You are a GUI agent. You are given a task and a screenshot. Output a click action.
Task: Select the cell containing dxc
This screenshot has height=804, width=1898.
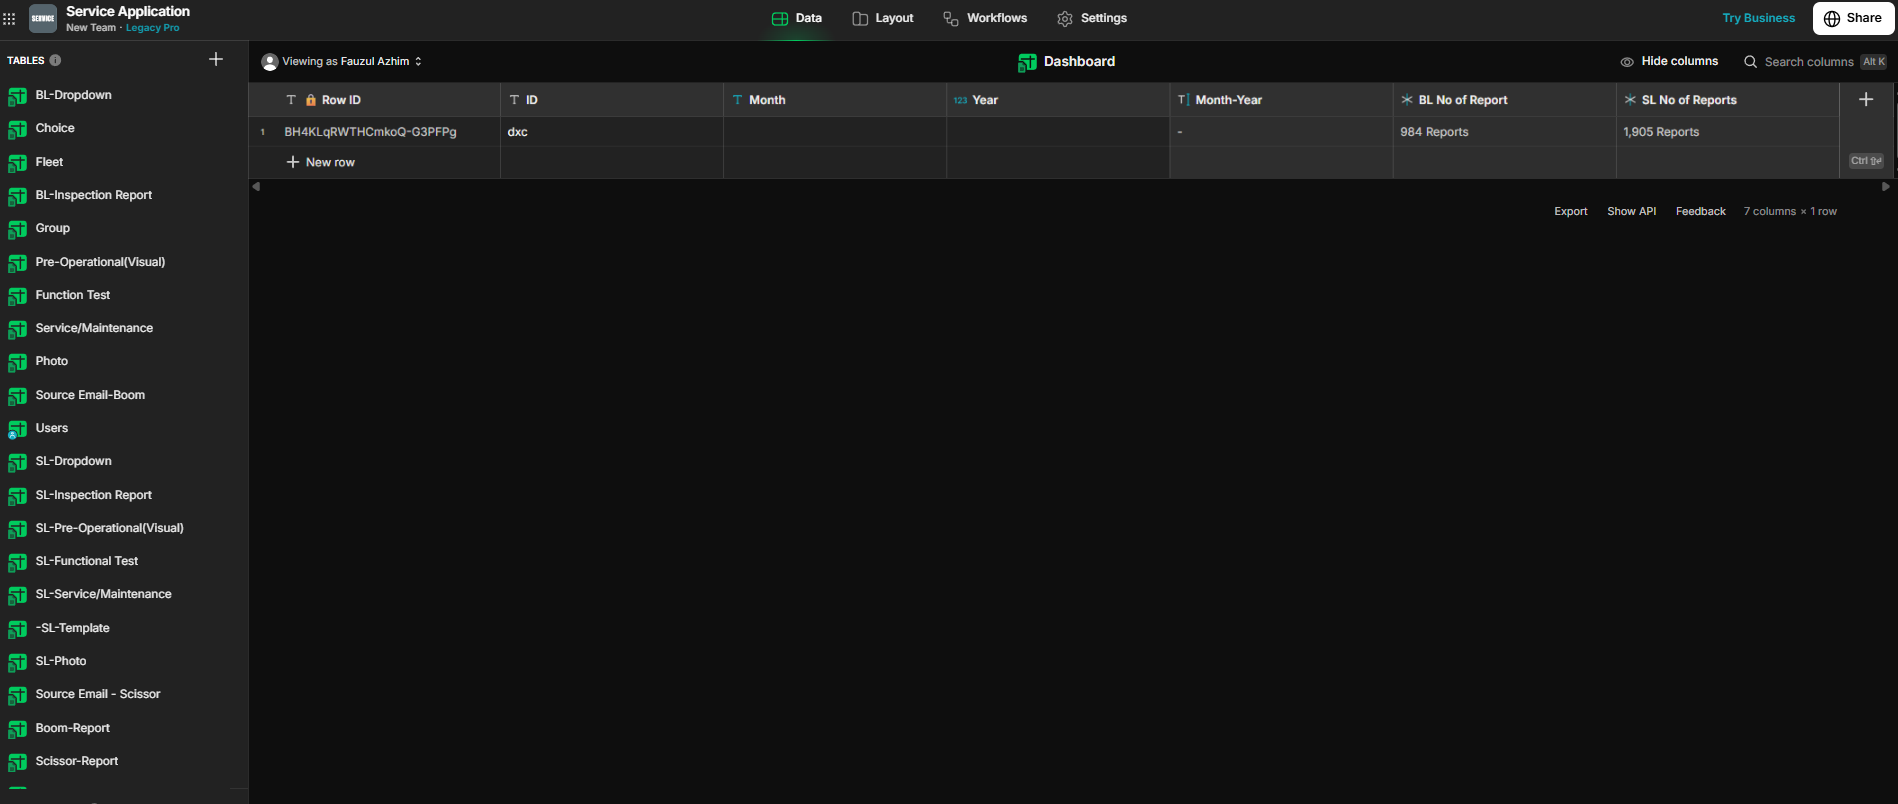click(612, 132)
